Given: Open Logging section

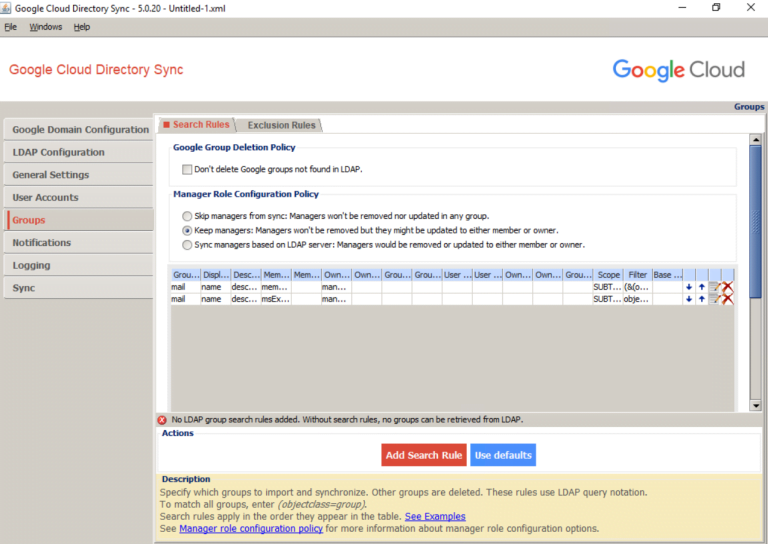Looking at the screenshot, I should pyautogui.click(x=78, y=265).
